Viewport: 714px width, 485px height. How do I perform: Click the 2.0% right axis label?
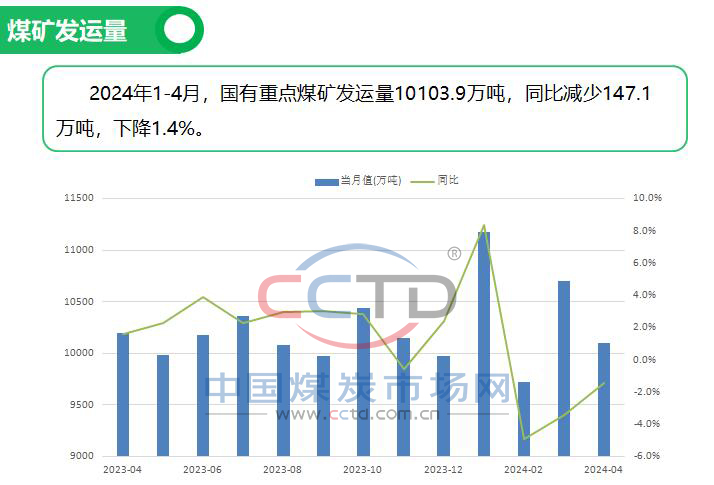pos(644,327)
